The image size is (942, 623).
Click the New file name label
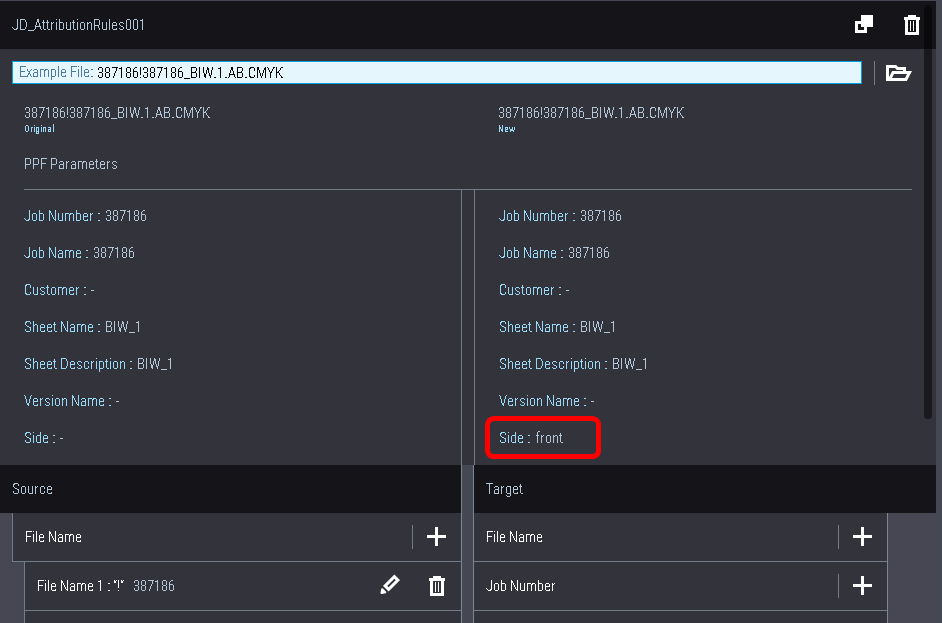591,113
